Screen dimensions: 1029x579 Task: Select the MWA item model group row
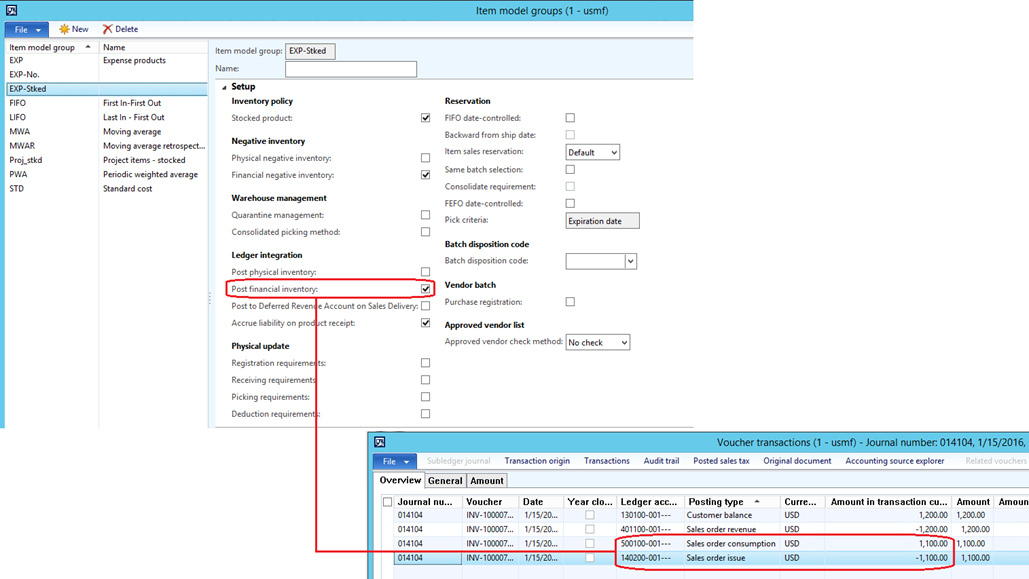(20, 131)
